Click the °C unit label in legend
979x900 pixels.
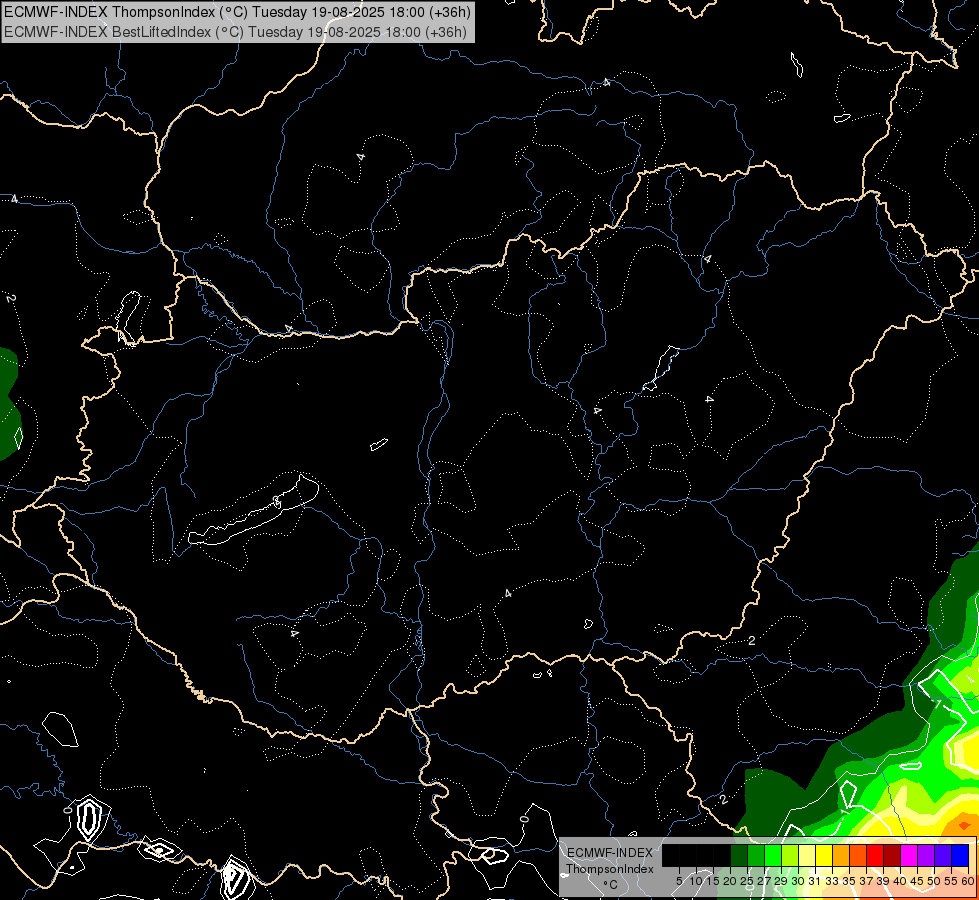(610, 885)
